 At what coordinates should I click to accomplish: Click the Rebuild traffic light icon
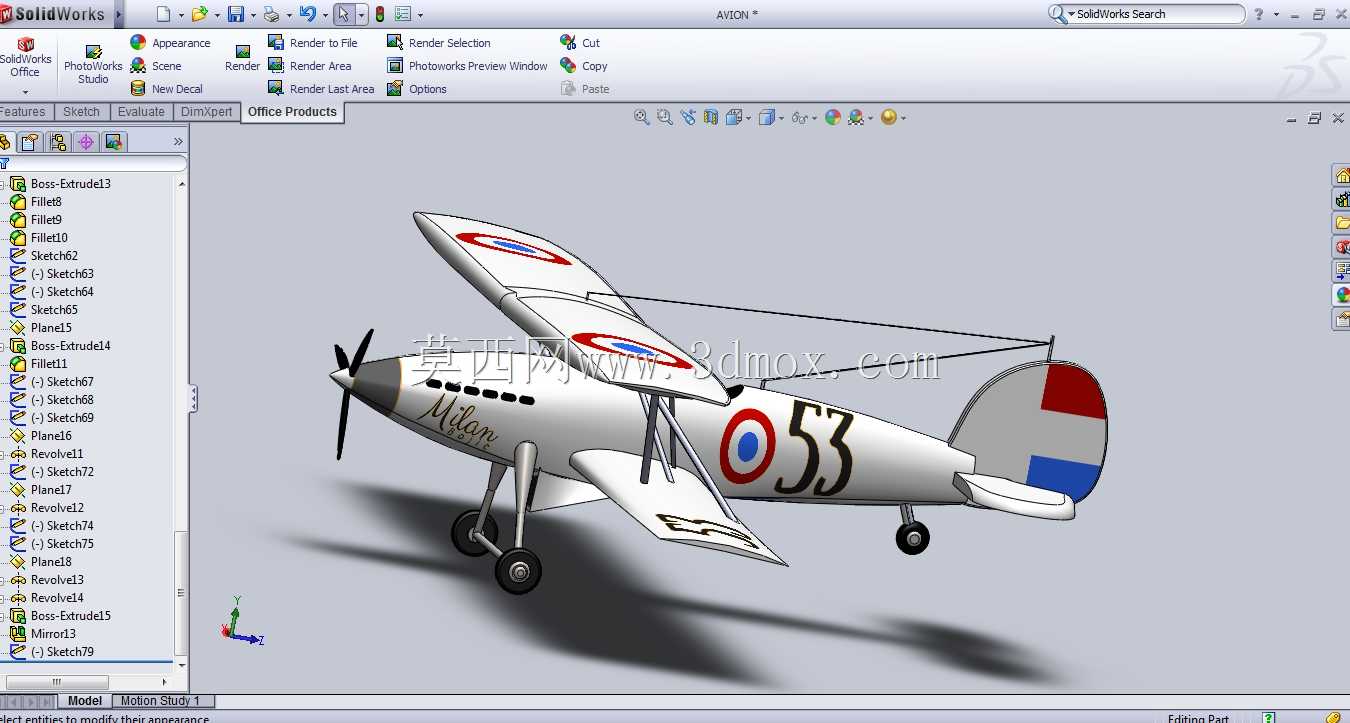click(x=380, y=14)
